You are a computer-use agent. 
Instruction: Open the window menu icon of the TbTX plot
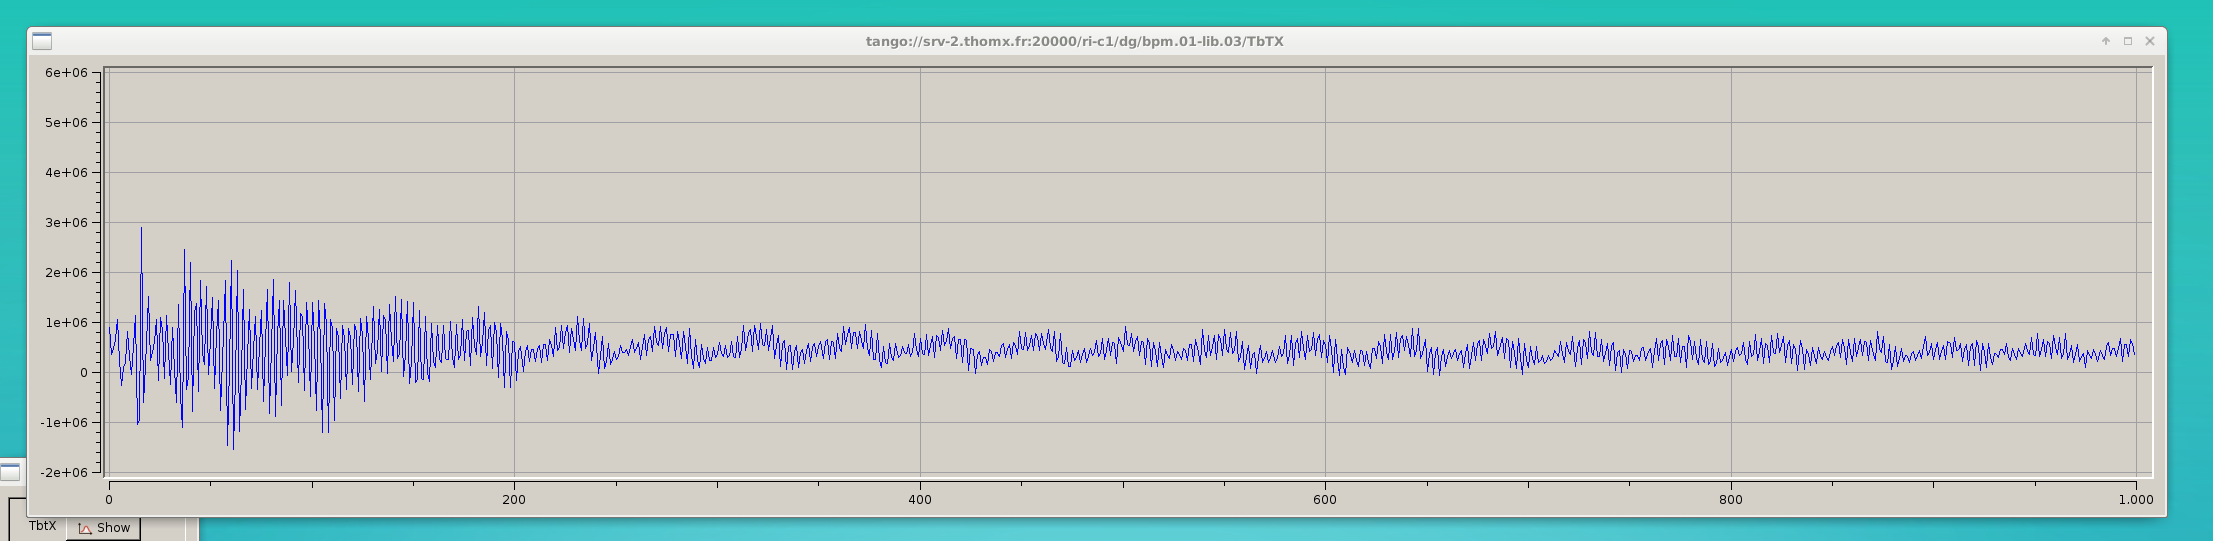42,41
